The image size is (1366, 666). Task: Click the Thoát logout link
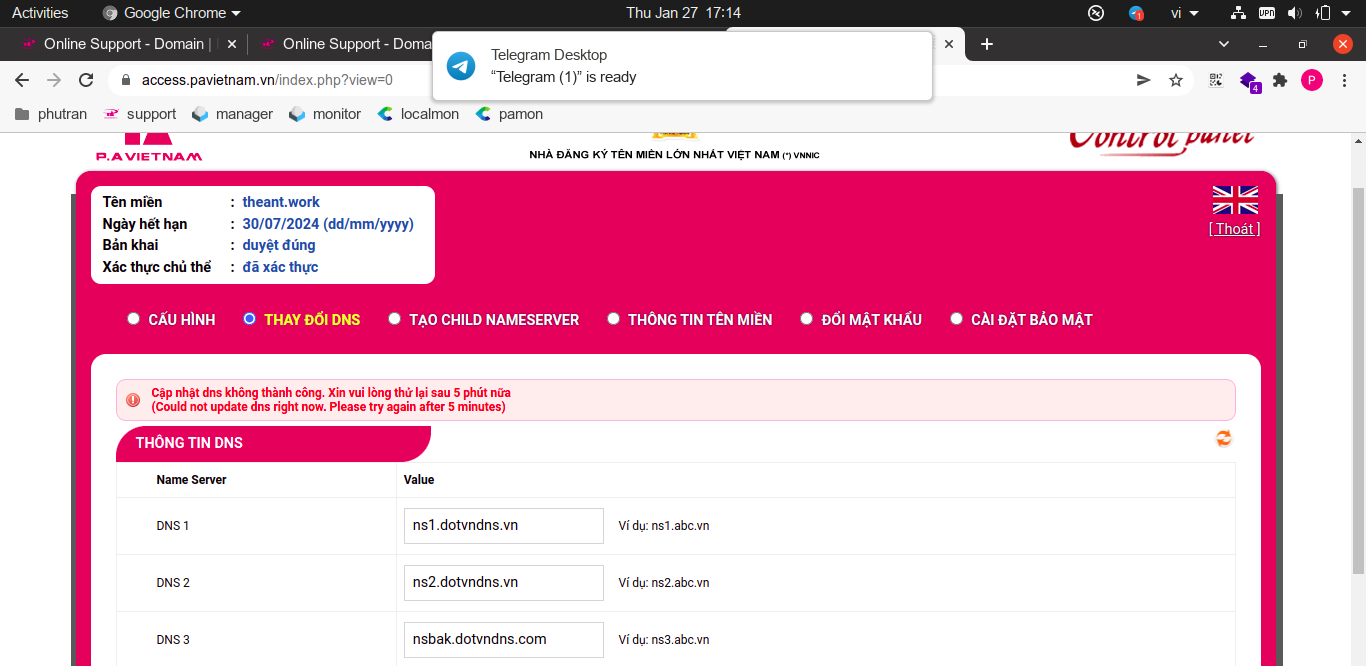[x=1234, y=229]
